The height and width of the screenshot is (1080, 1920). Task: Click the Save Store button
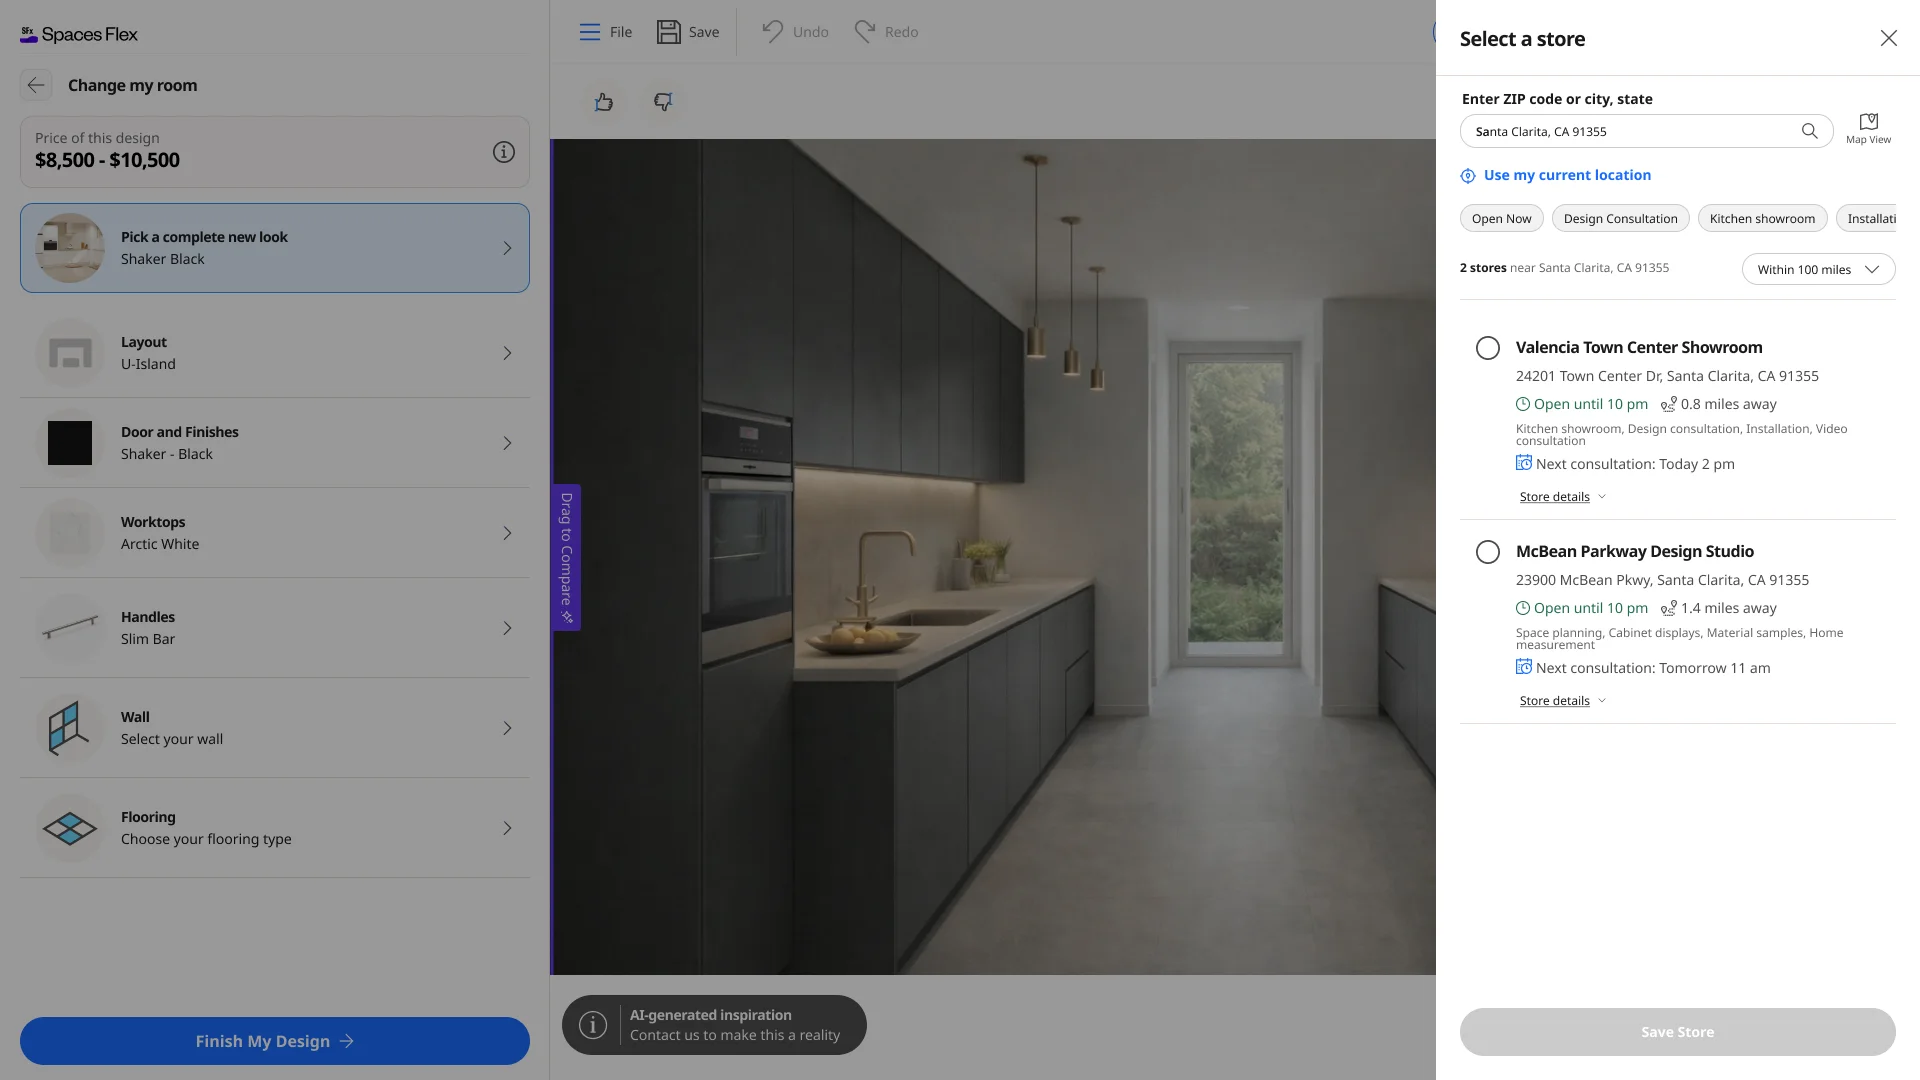click(x=1677, y=1032)
